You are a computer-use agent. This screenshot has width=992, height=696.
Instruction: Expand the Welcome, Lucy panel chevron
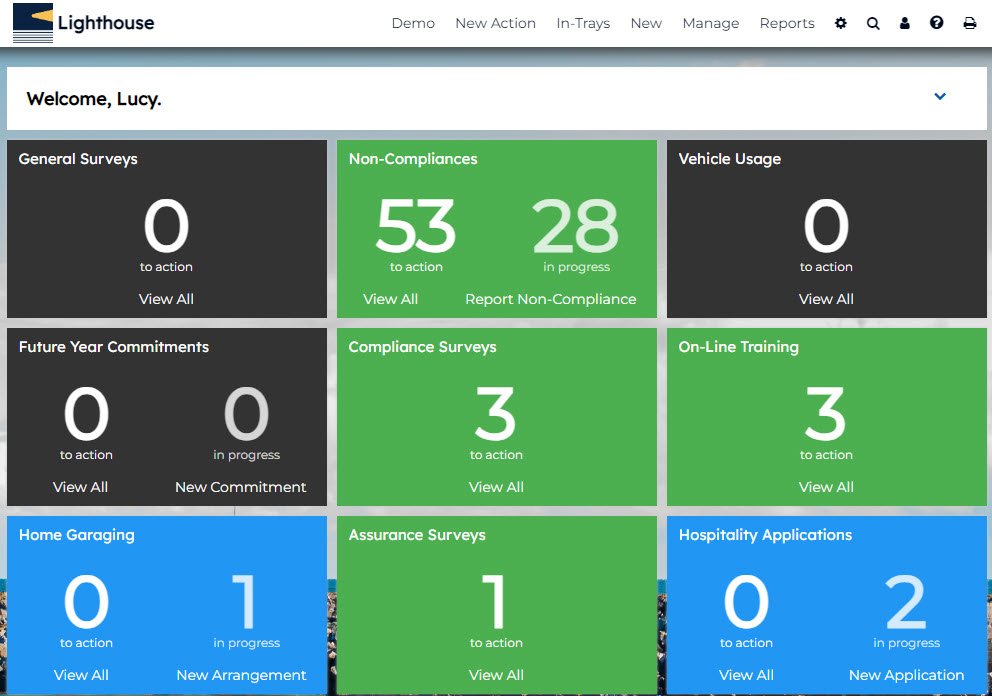point(940,97)
